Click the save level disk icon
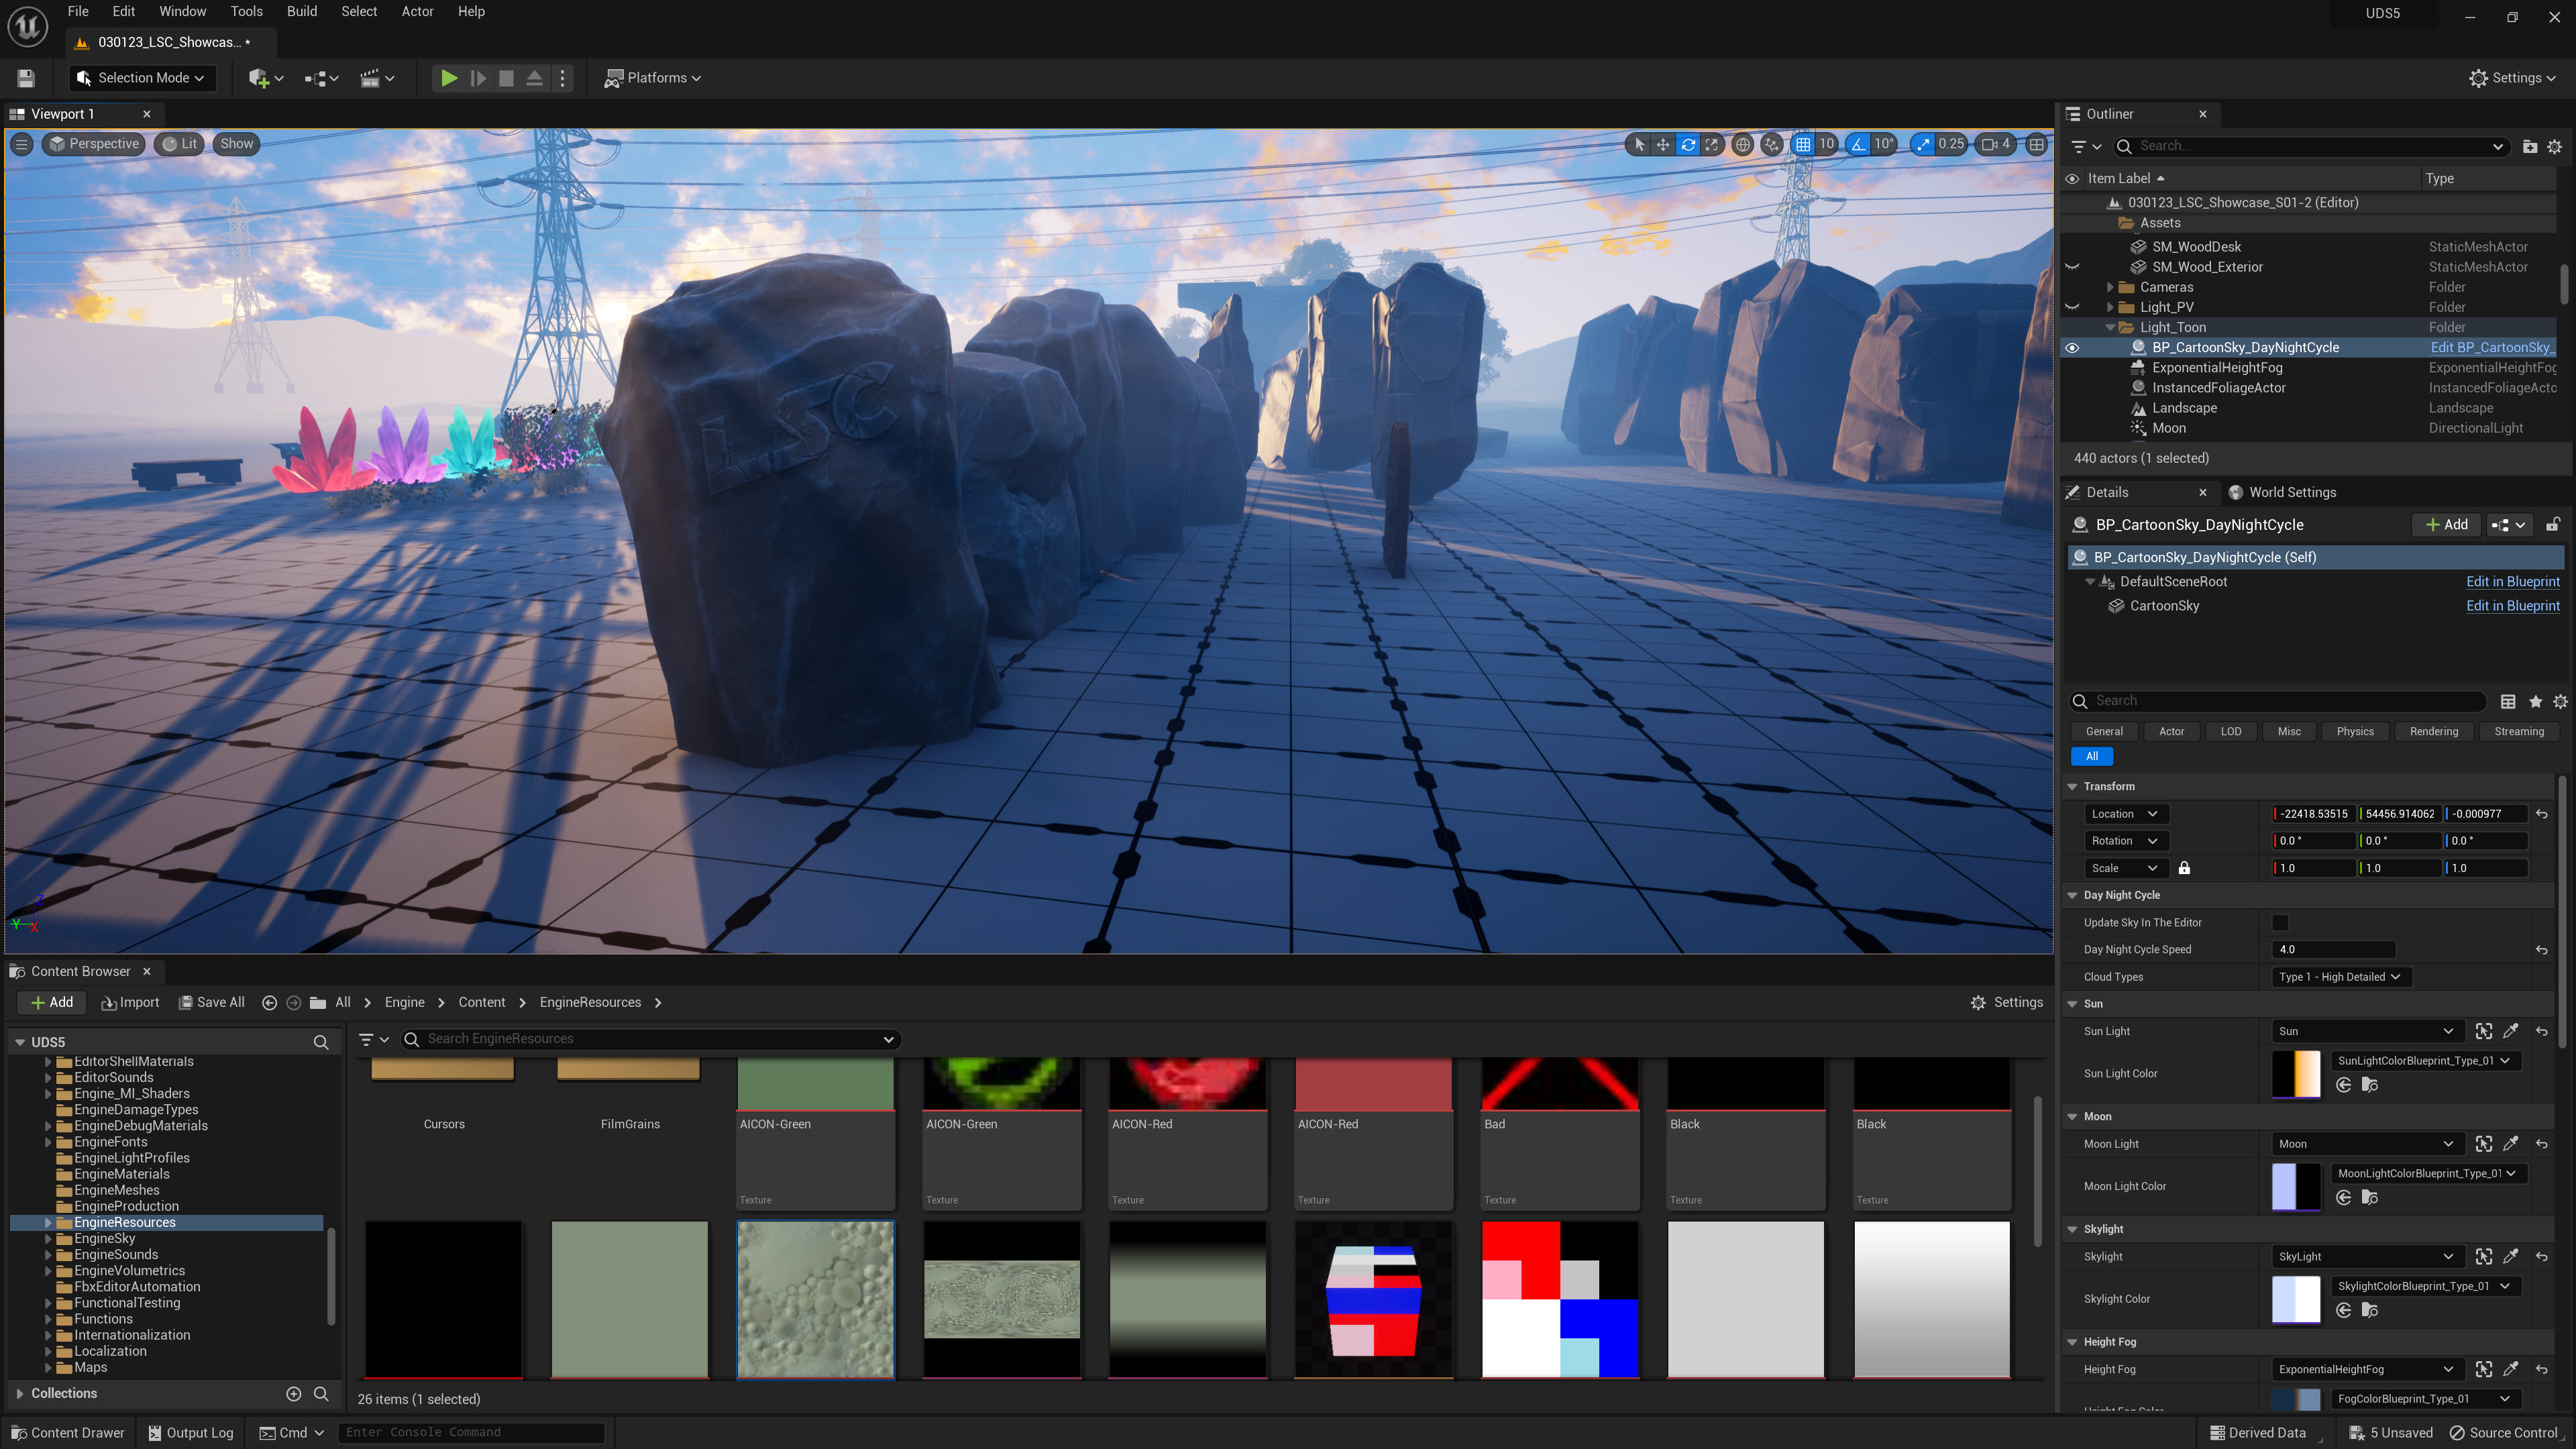The image size is (2576, 1449). coord(26,78)
